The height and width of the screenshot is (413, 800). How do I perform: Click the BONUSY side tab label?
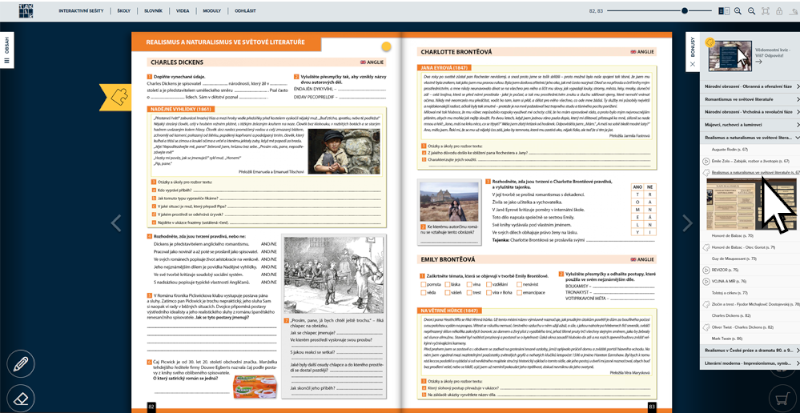point(692,46)
